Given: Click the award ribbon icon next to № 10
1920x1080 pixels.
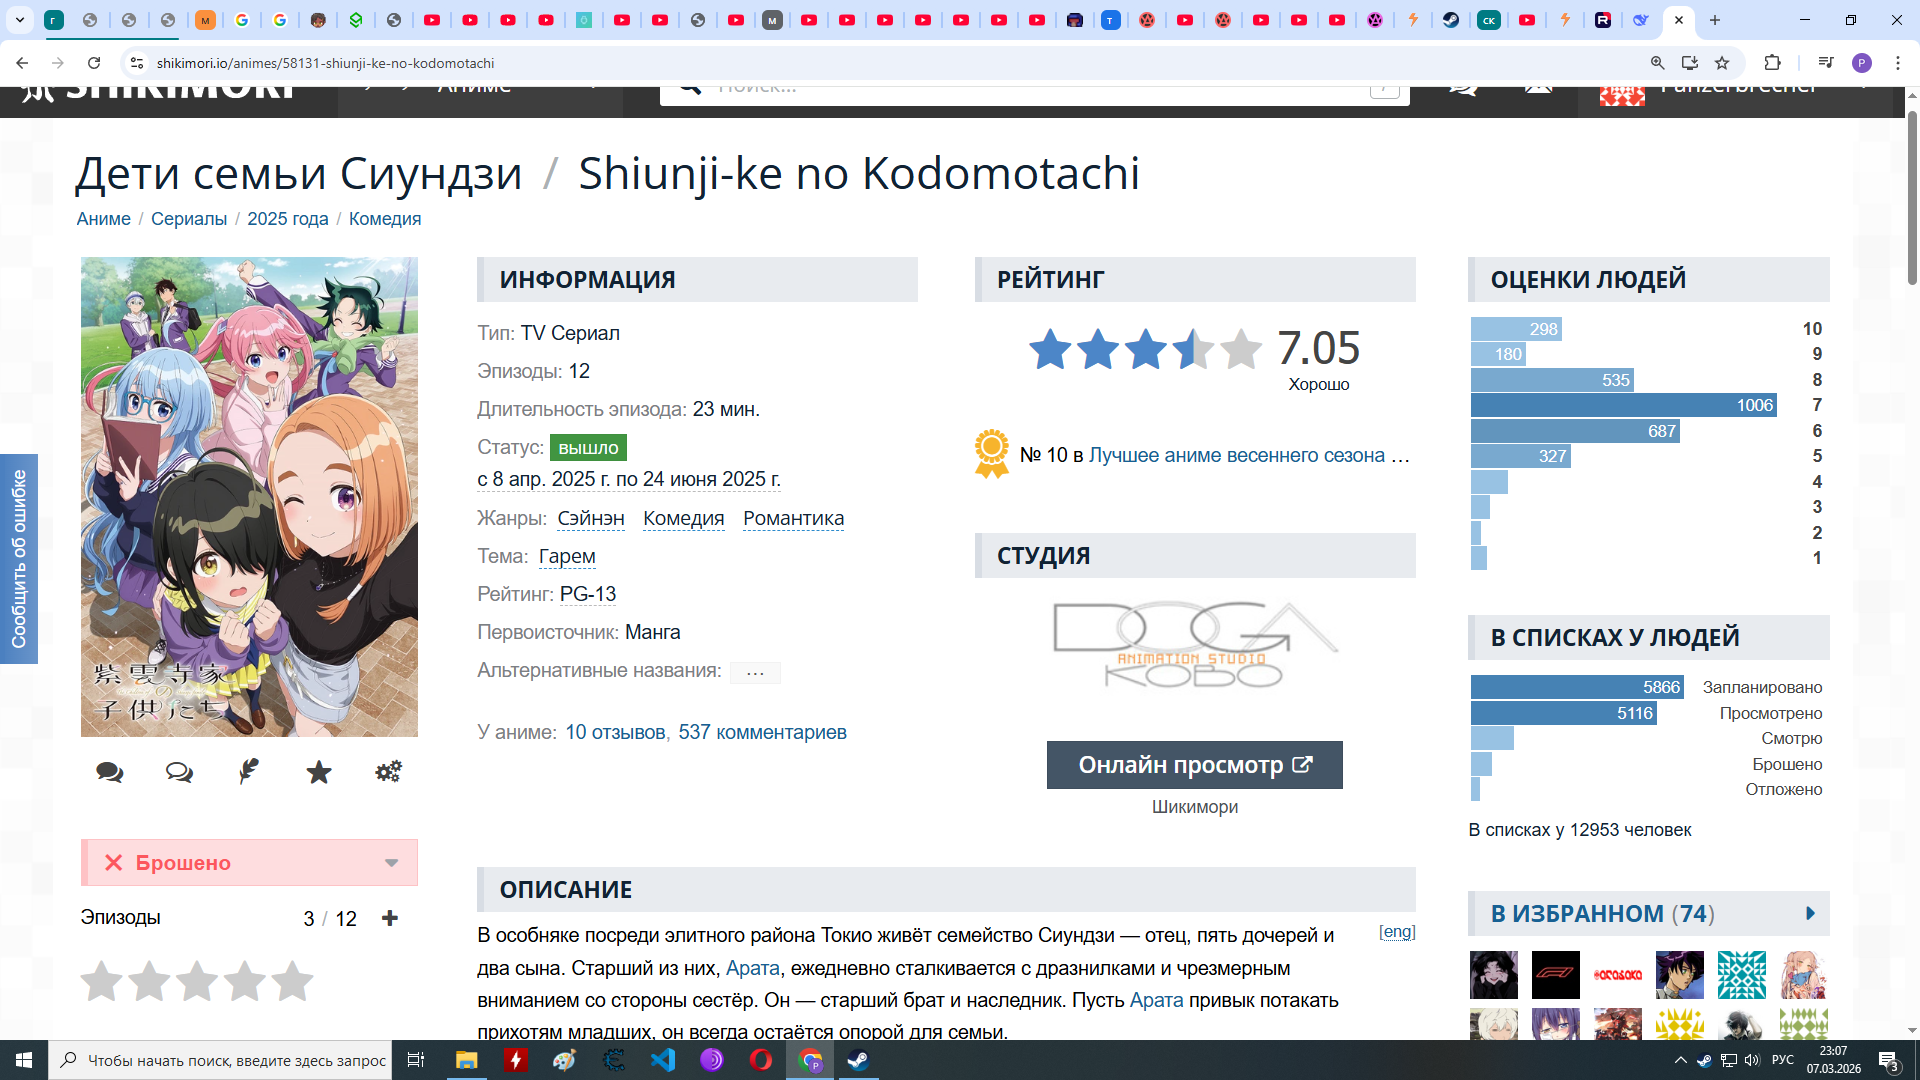Looking at the screenshot, I should coord(991,454).
